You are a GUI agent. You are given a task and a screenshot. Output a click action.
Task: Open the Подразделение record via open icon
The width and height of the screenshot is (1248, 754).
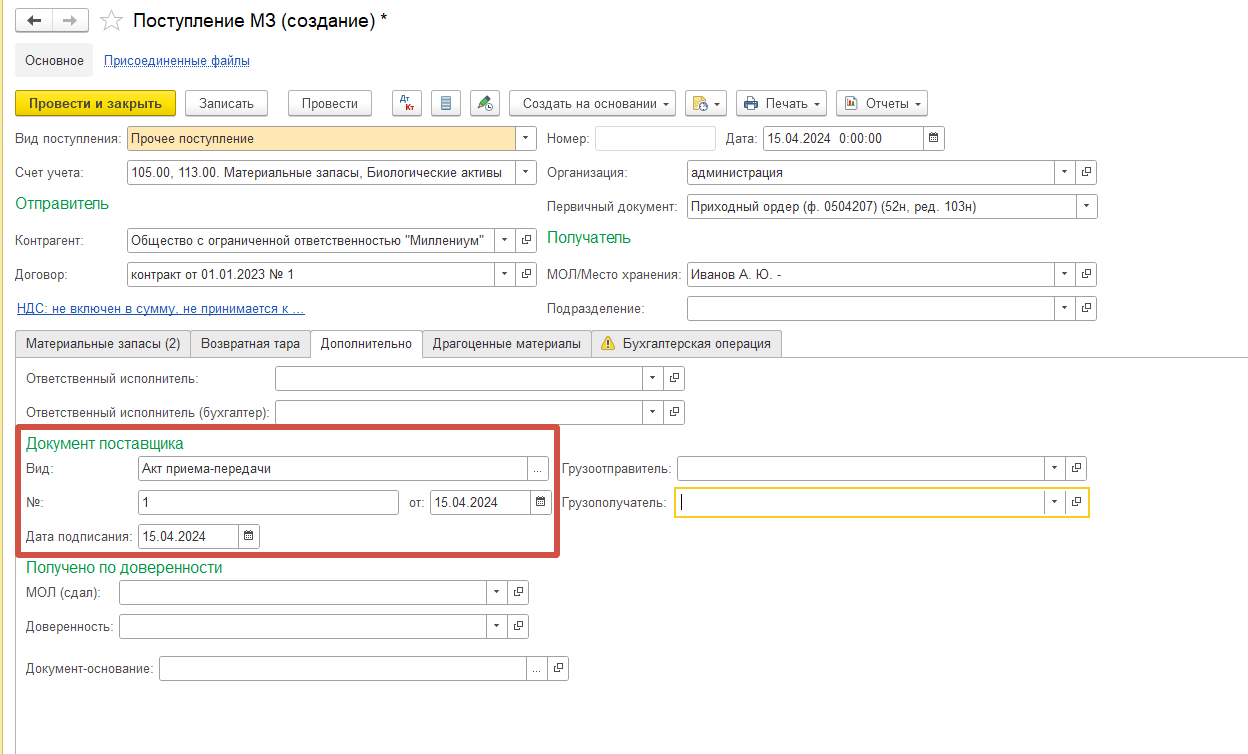tap(1087, 308)
